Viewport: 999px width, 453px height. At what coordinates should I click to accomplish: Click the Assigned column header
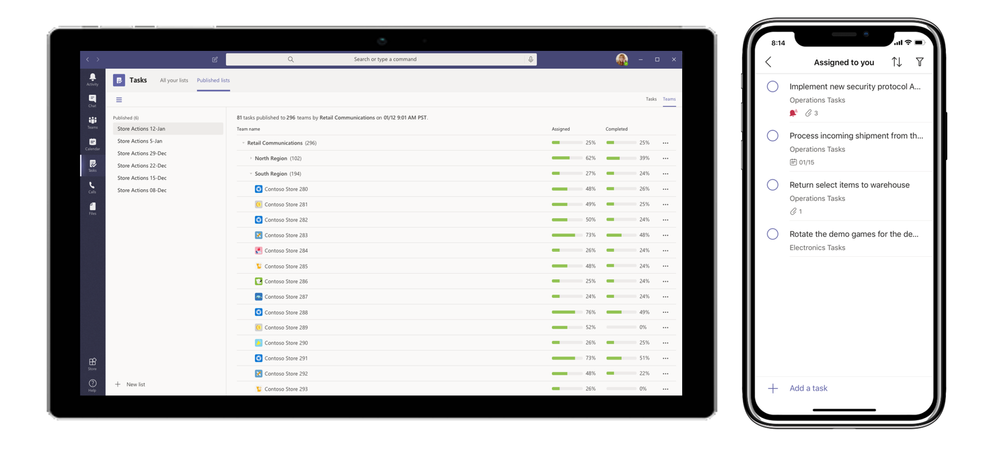coord(561,129)
